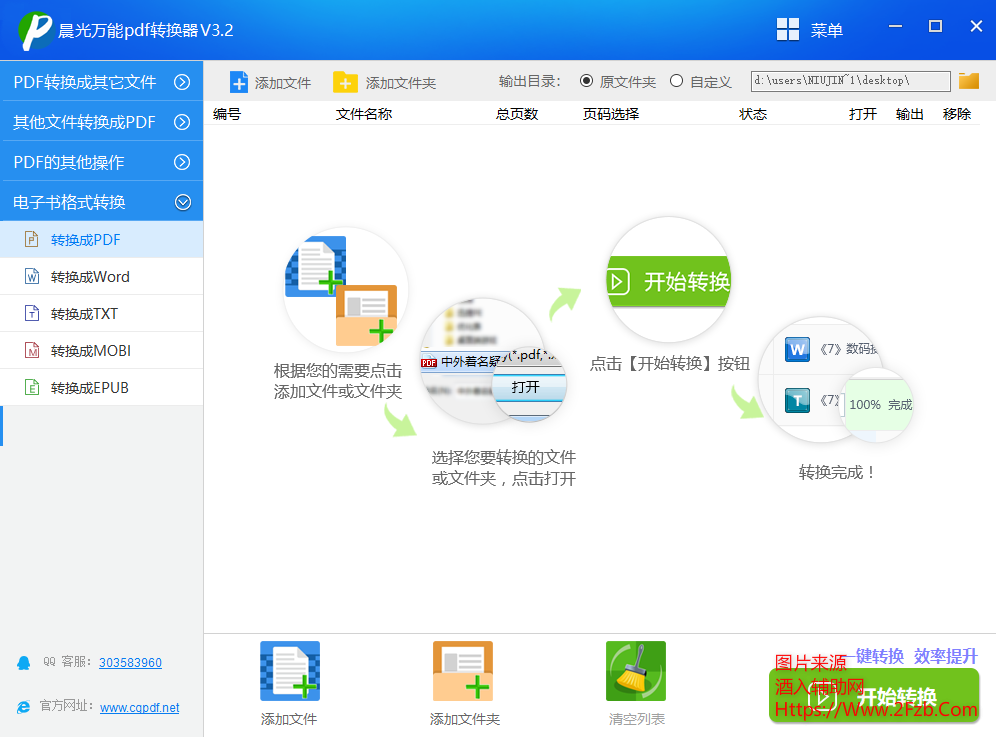Click the output directory path input field
The image size is (996, 737).
(850, 81)
